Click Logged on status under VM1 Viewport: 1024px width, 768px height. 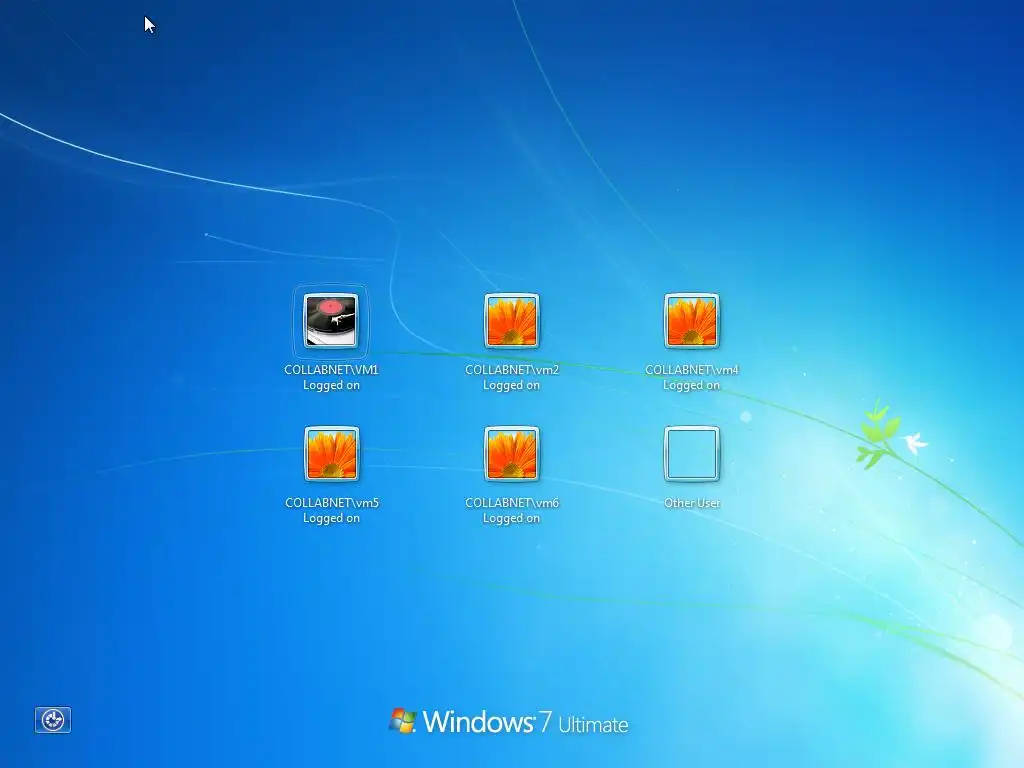pyautogui.click(x=331, y=385)
